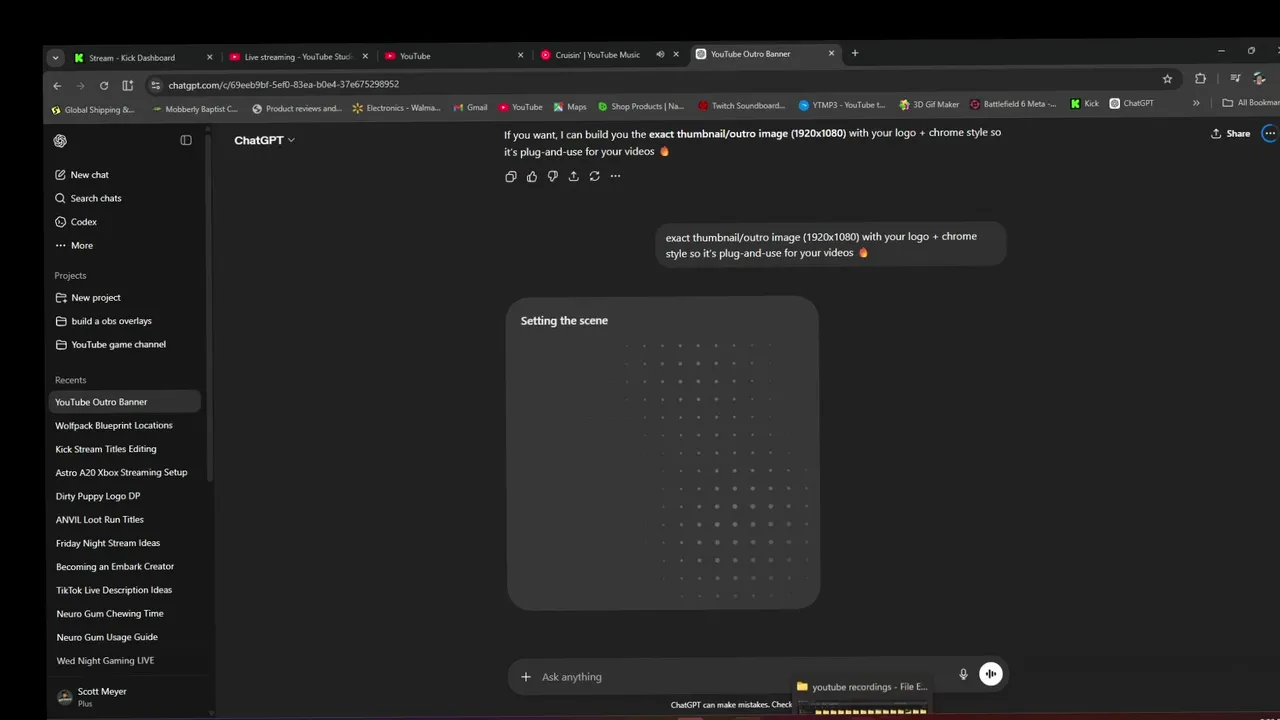Open YTMP3 bookmark
Image resolution: width=1280 pixels, height=720 pixels.
tap(842, 104)
